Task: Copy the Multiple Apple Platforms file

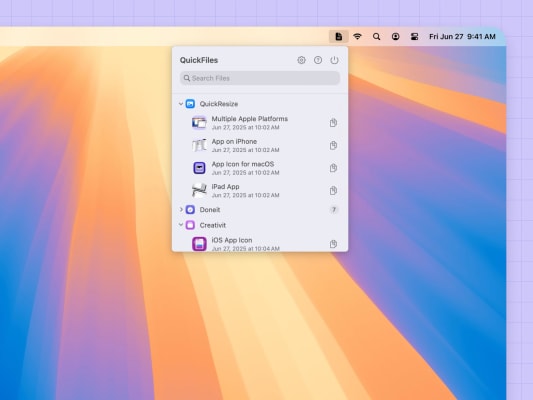Action: pyautogui.click(x=333, y=123)
